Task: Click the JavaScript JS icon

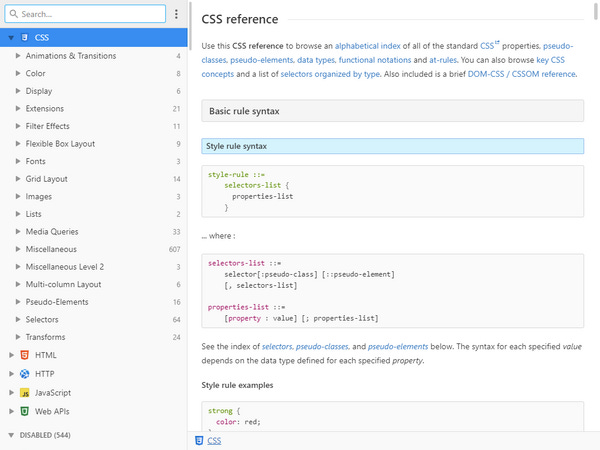Action: pos(24,393)
